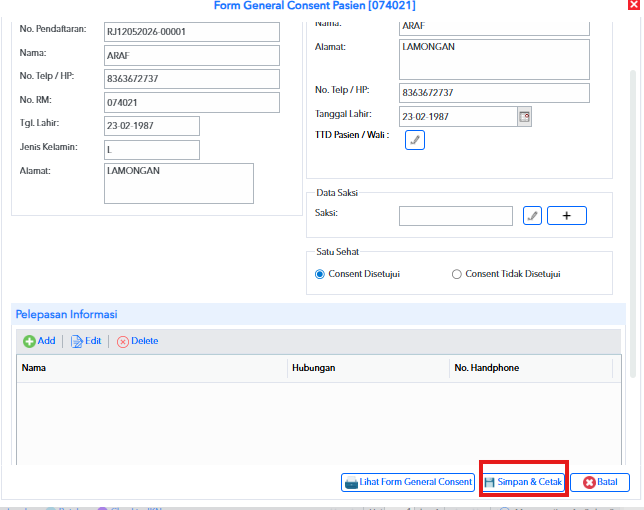Save with the Simpan & Cetak button

coord(523,482)
